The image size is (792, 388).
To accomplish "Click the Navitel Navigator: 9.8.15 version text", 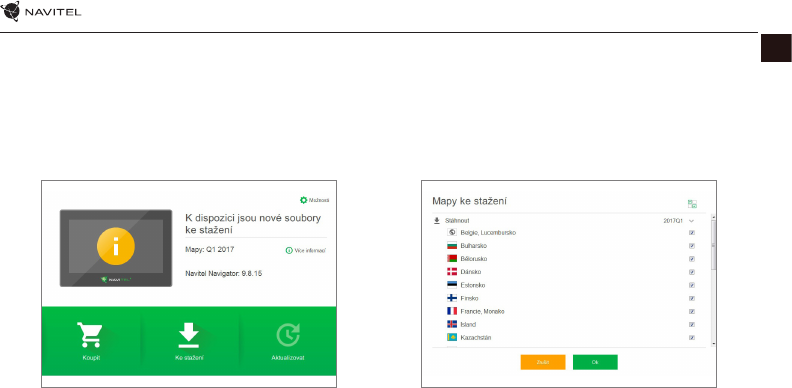I will click(x=224, y=274).
